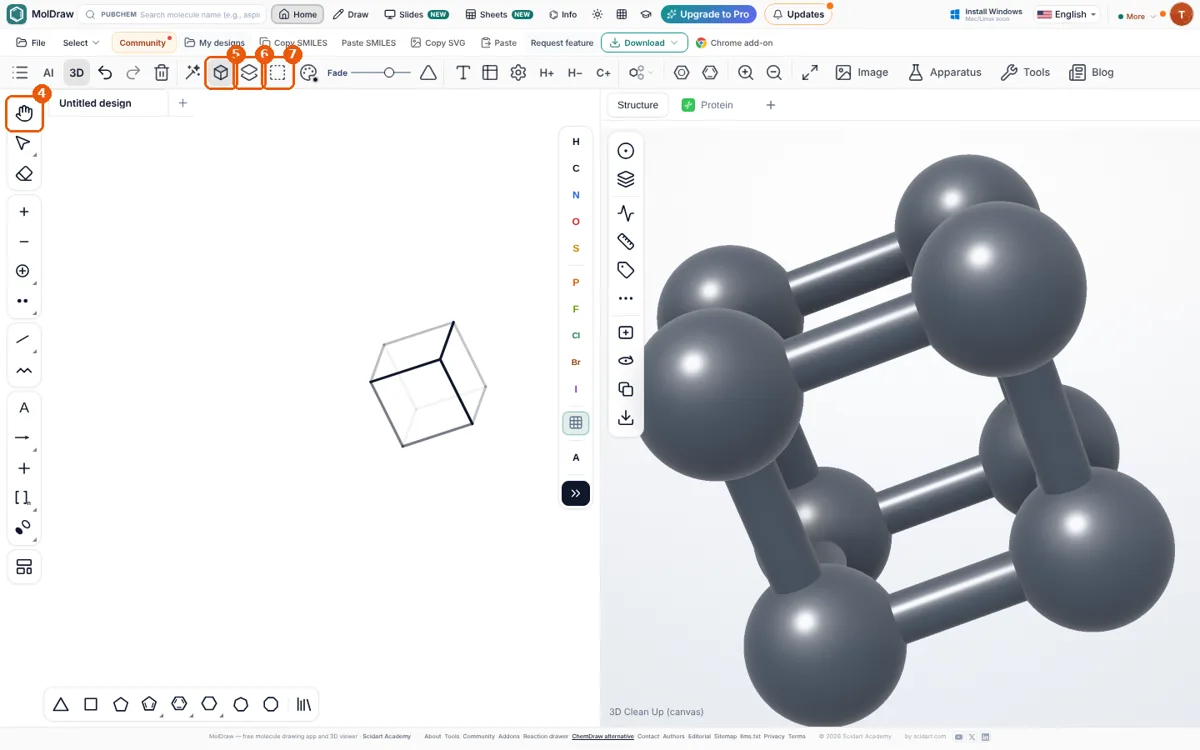1200x750 pixels.
Task: Select the negative charge minus tool
Action: click(x=24, y=242)
